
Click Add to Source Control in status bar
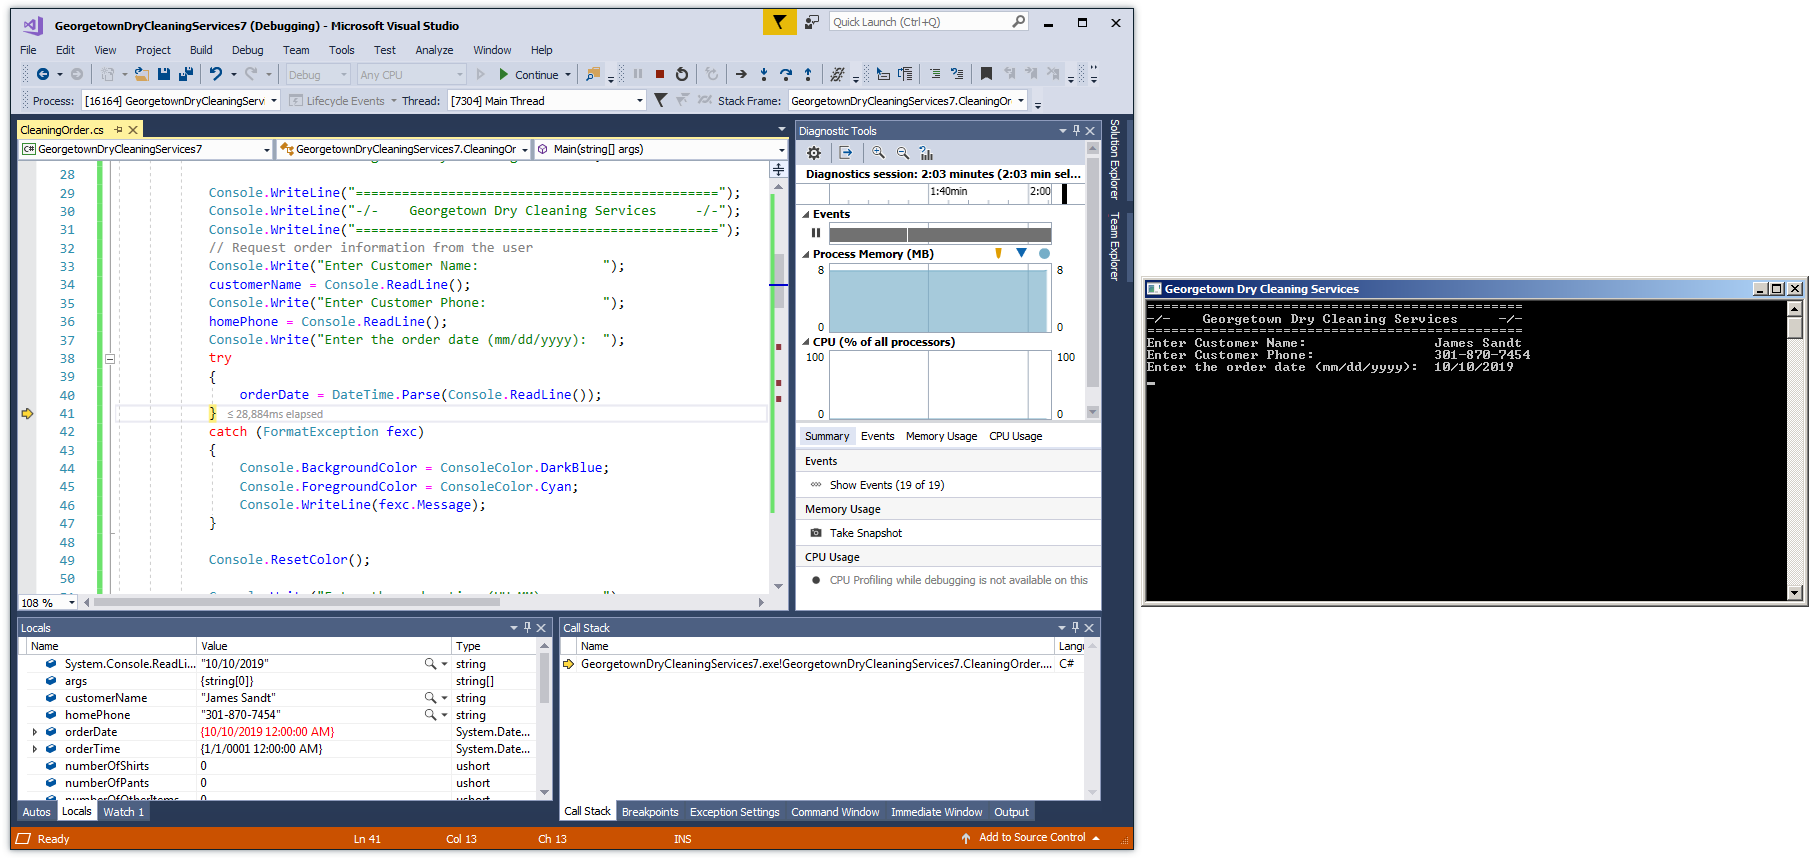click(x=1032, y=838)
